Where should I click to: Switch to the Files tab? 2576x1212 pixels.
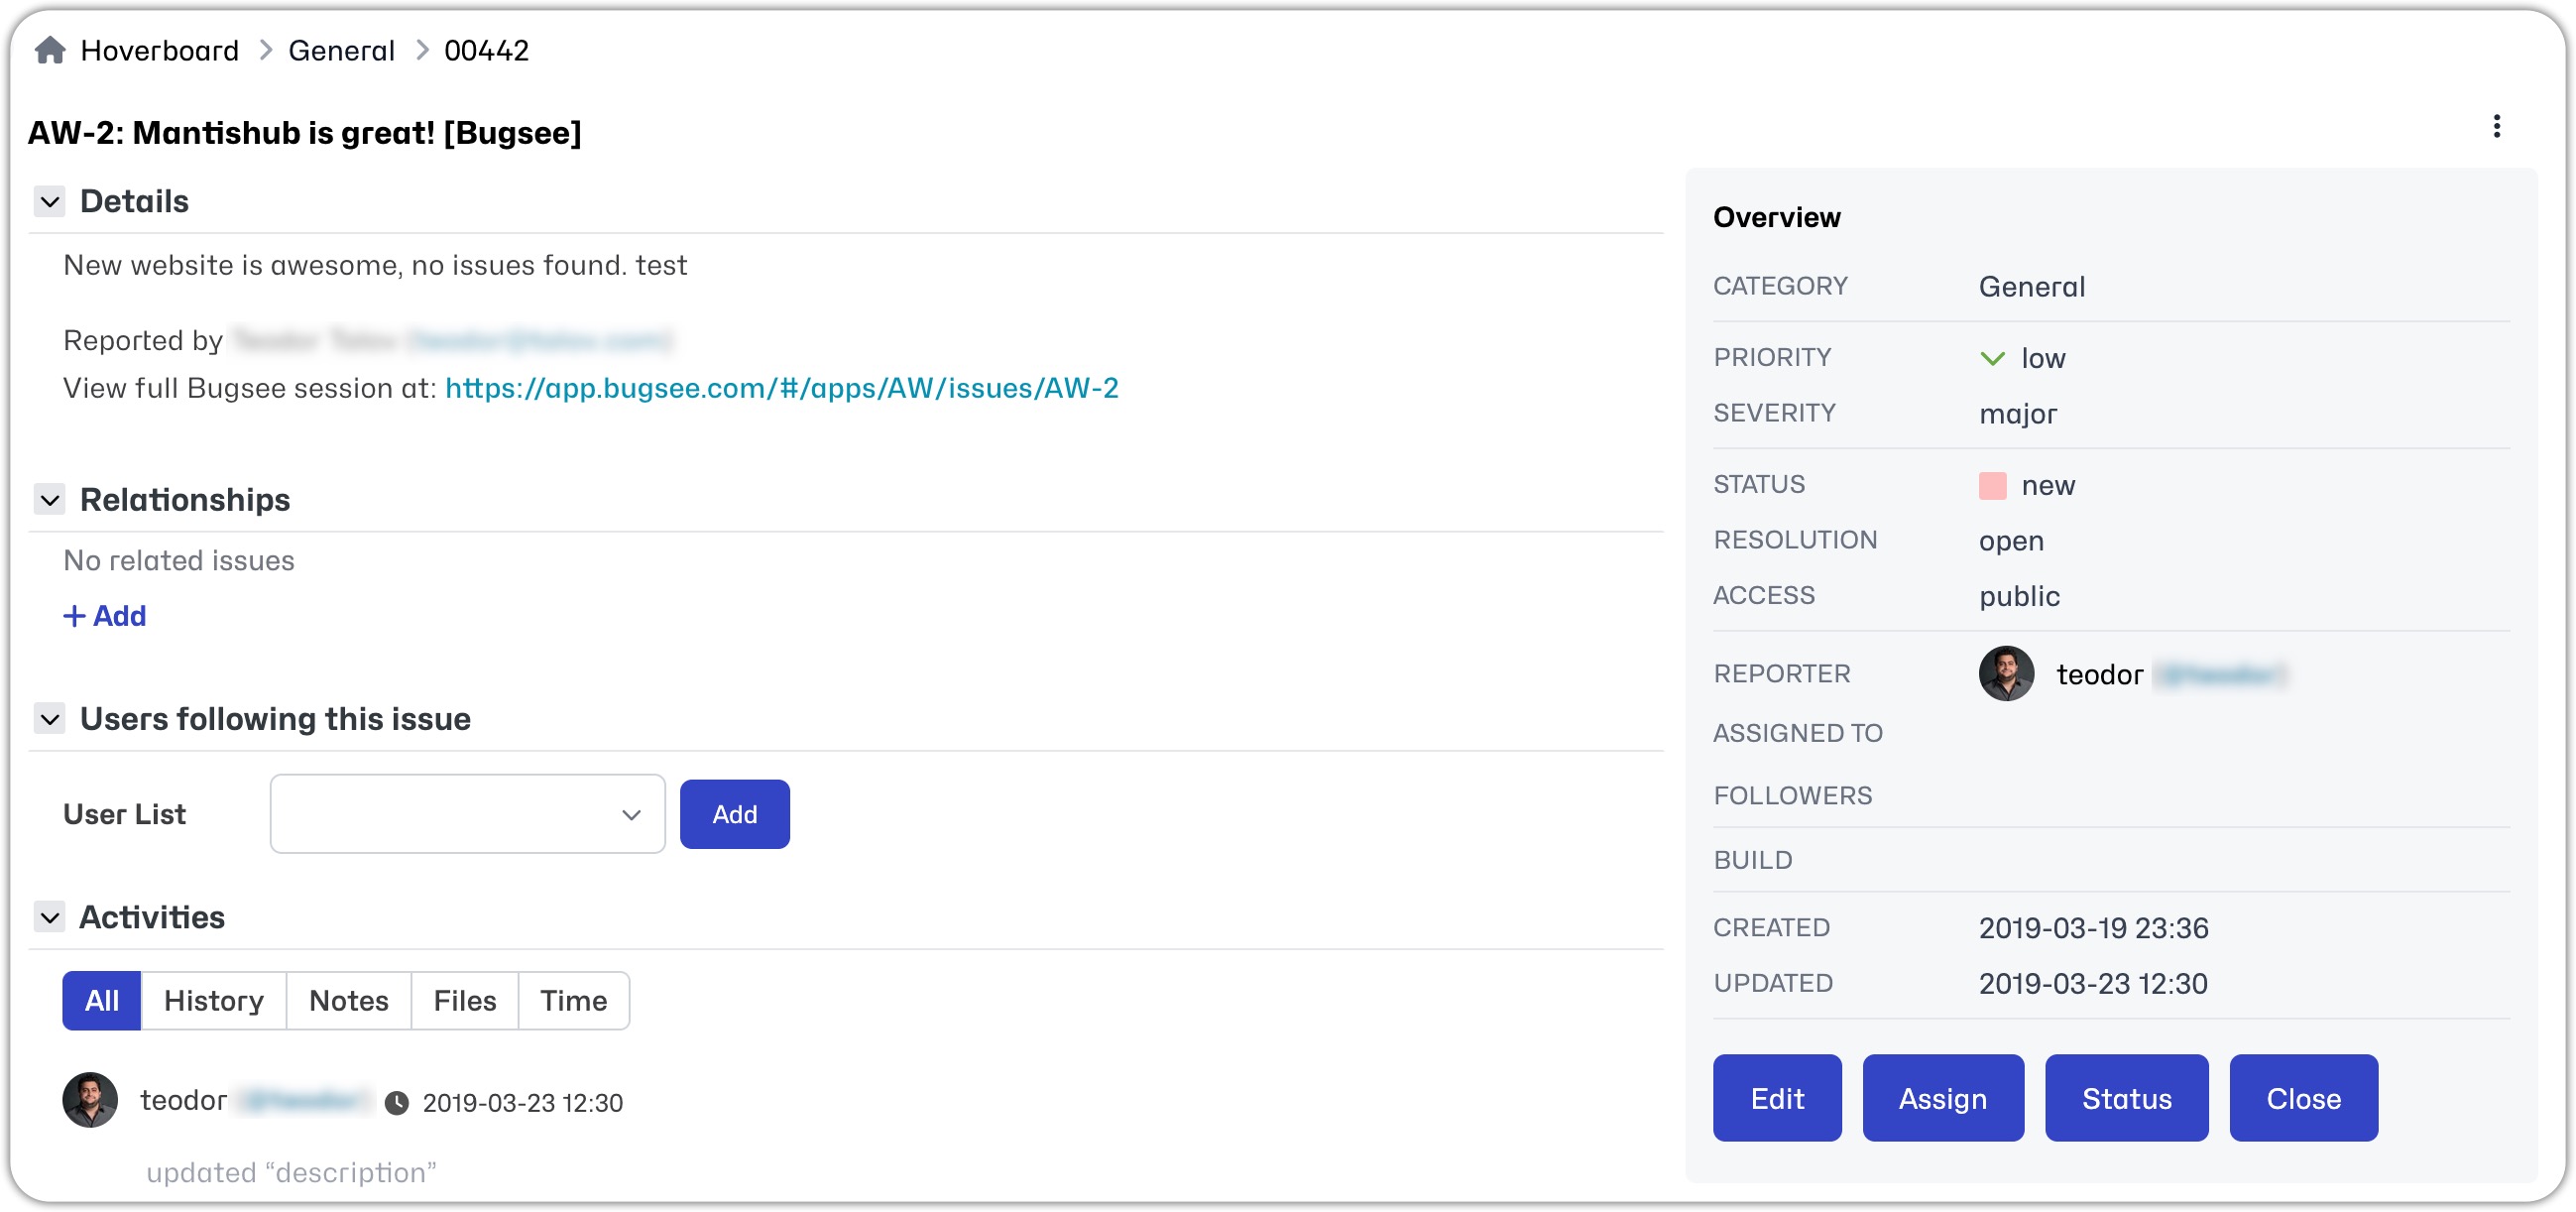tap(465, 1000)
